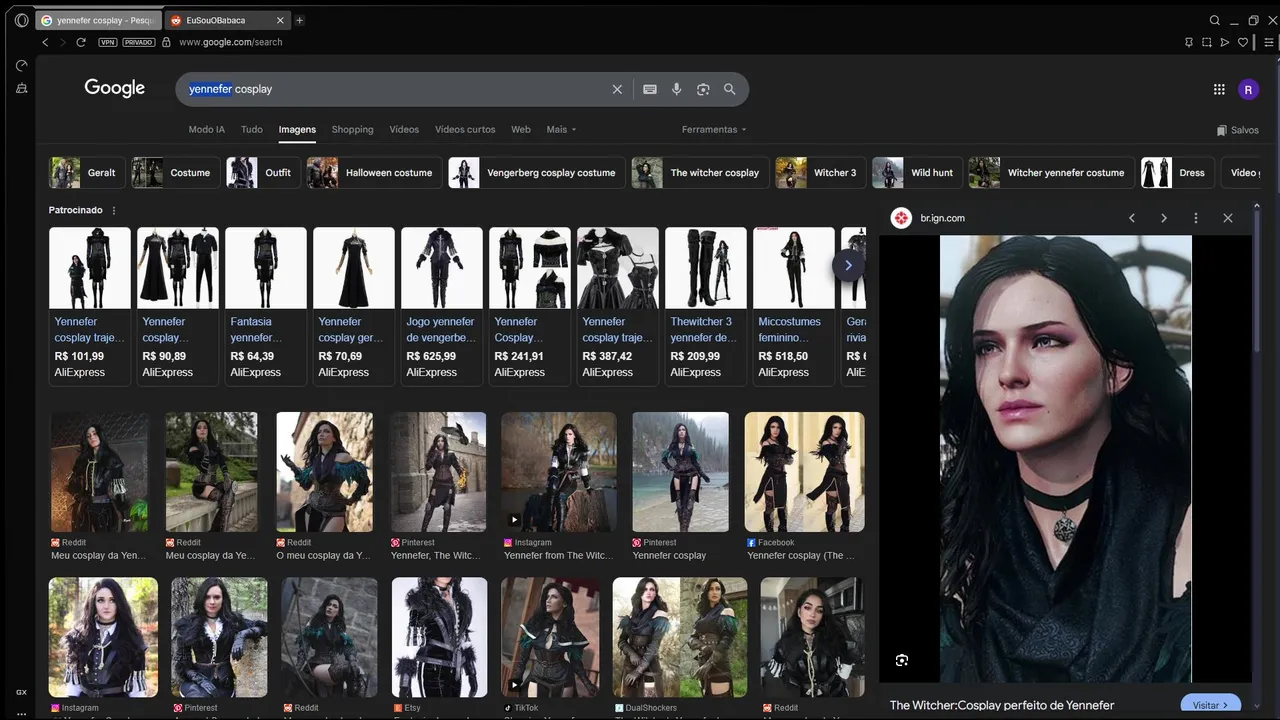Image resolution: width=1280 pixels, height=720 pixels.
Task: Submit search with magnifier icon
Action: coord(730,89)
